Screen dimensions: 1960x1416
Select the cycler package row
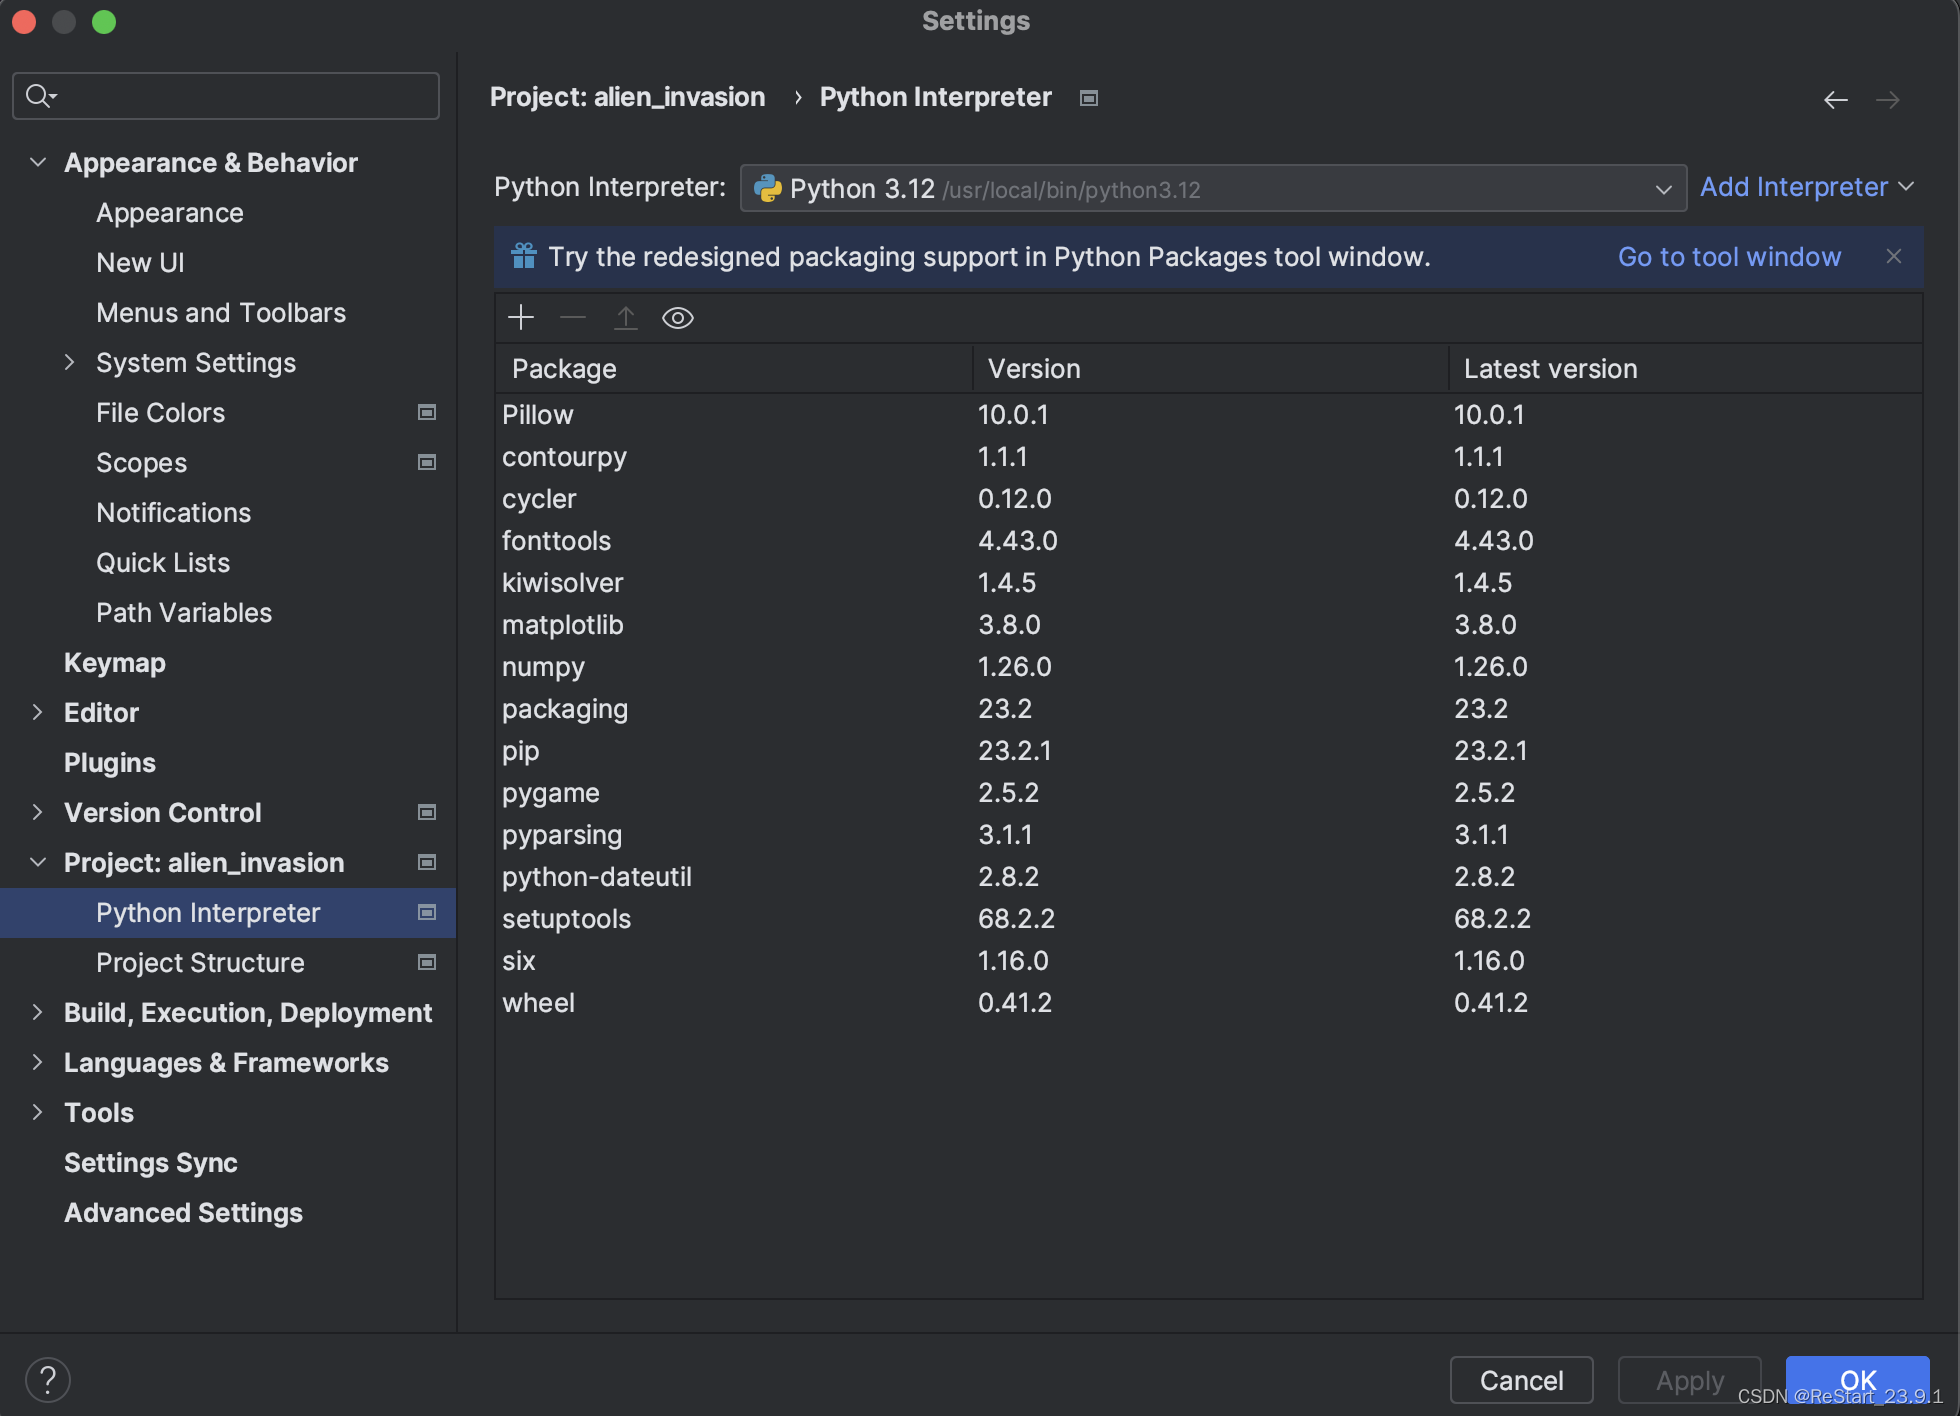tap(1208, 499)
